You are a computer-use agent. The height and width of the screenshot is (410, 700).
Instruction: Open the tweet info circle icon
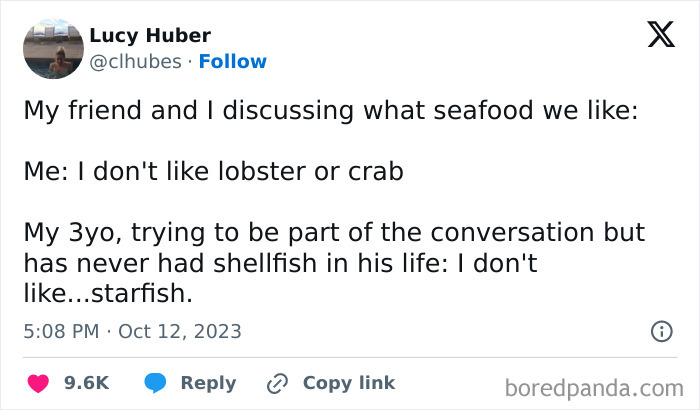click(660, 330)
